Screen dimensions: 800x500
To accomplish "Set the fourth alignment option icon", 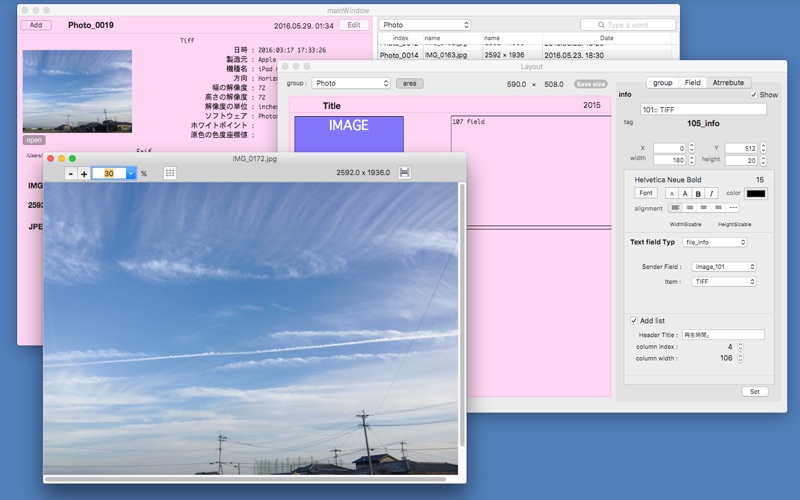I will 718,208.
